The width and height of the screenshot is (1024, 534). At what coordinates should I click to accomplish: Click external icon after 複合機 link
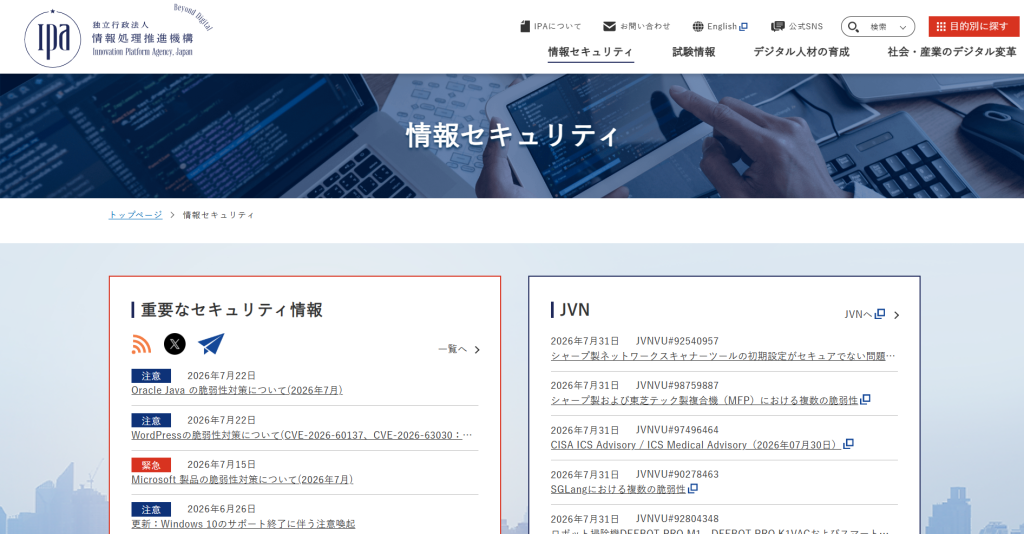[865, 400]
